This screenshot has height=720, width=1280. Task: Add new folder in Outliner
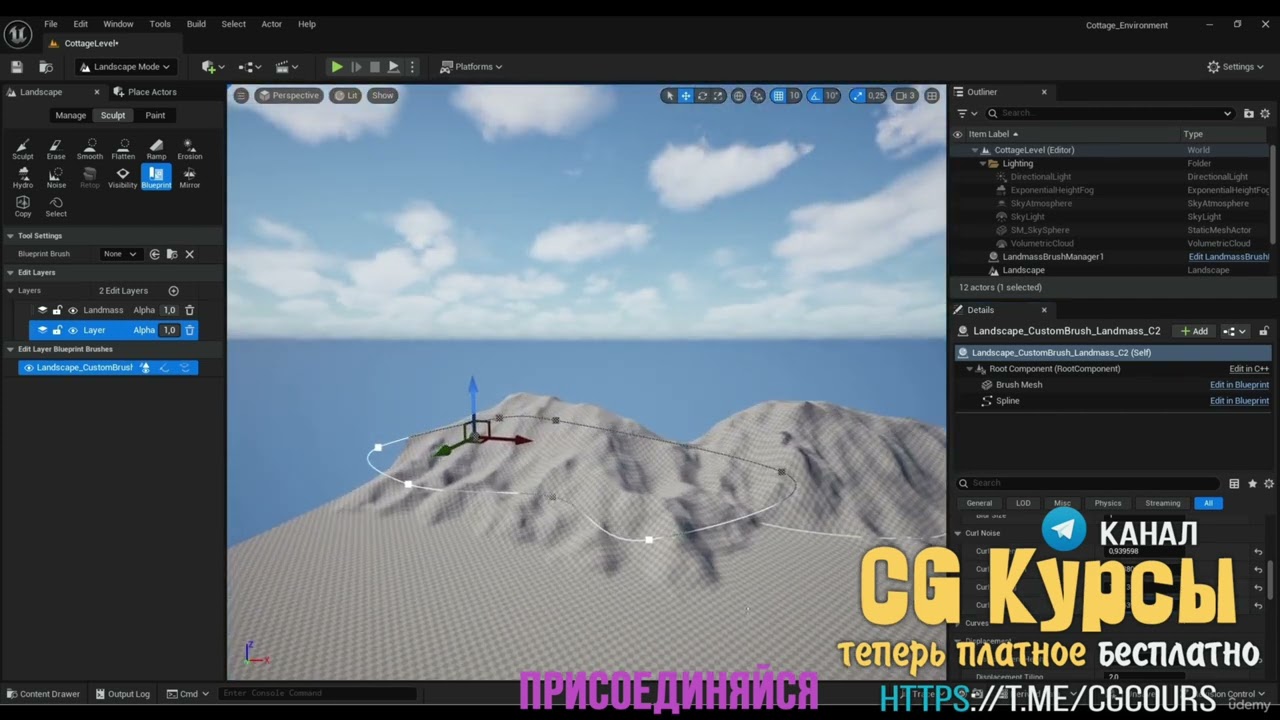pos(1248,114)
